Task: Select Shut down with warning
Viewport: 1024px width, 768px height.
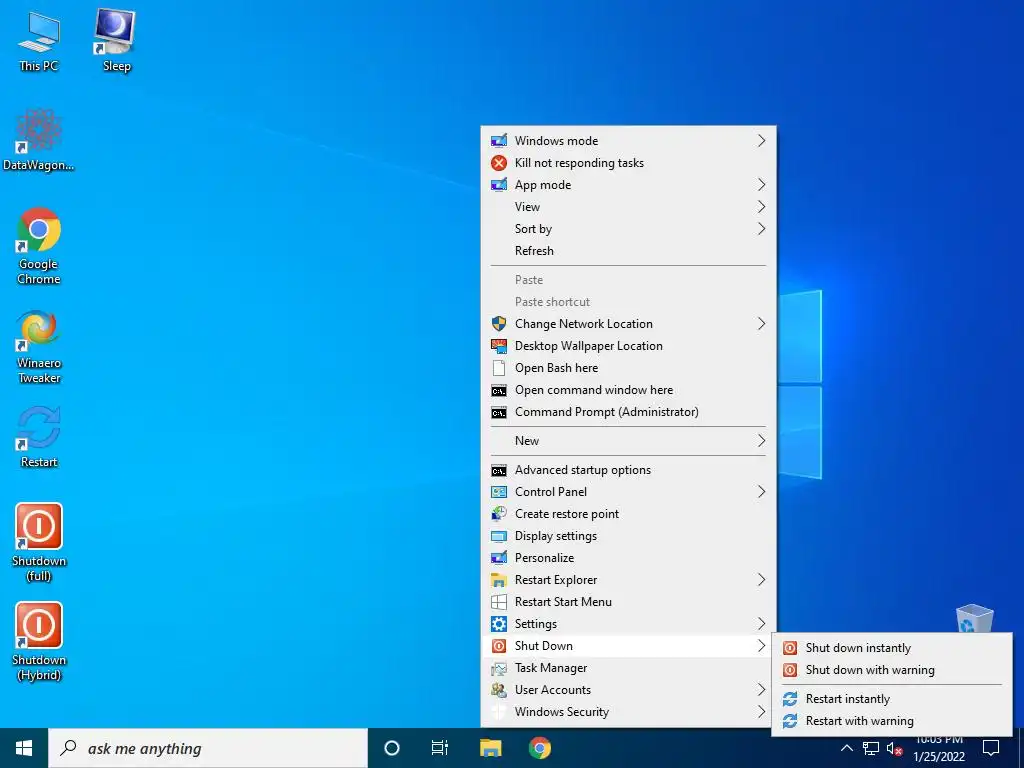Action: point(892,670)
